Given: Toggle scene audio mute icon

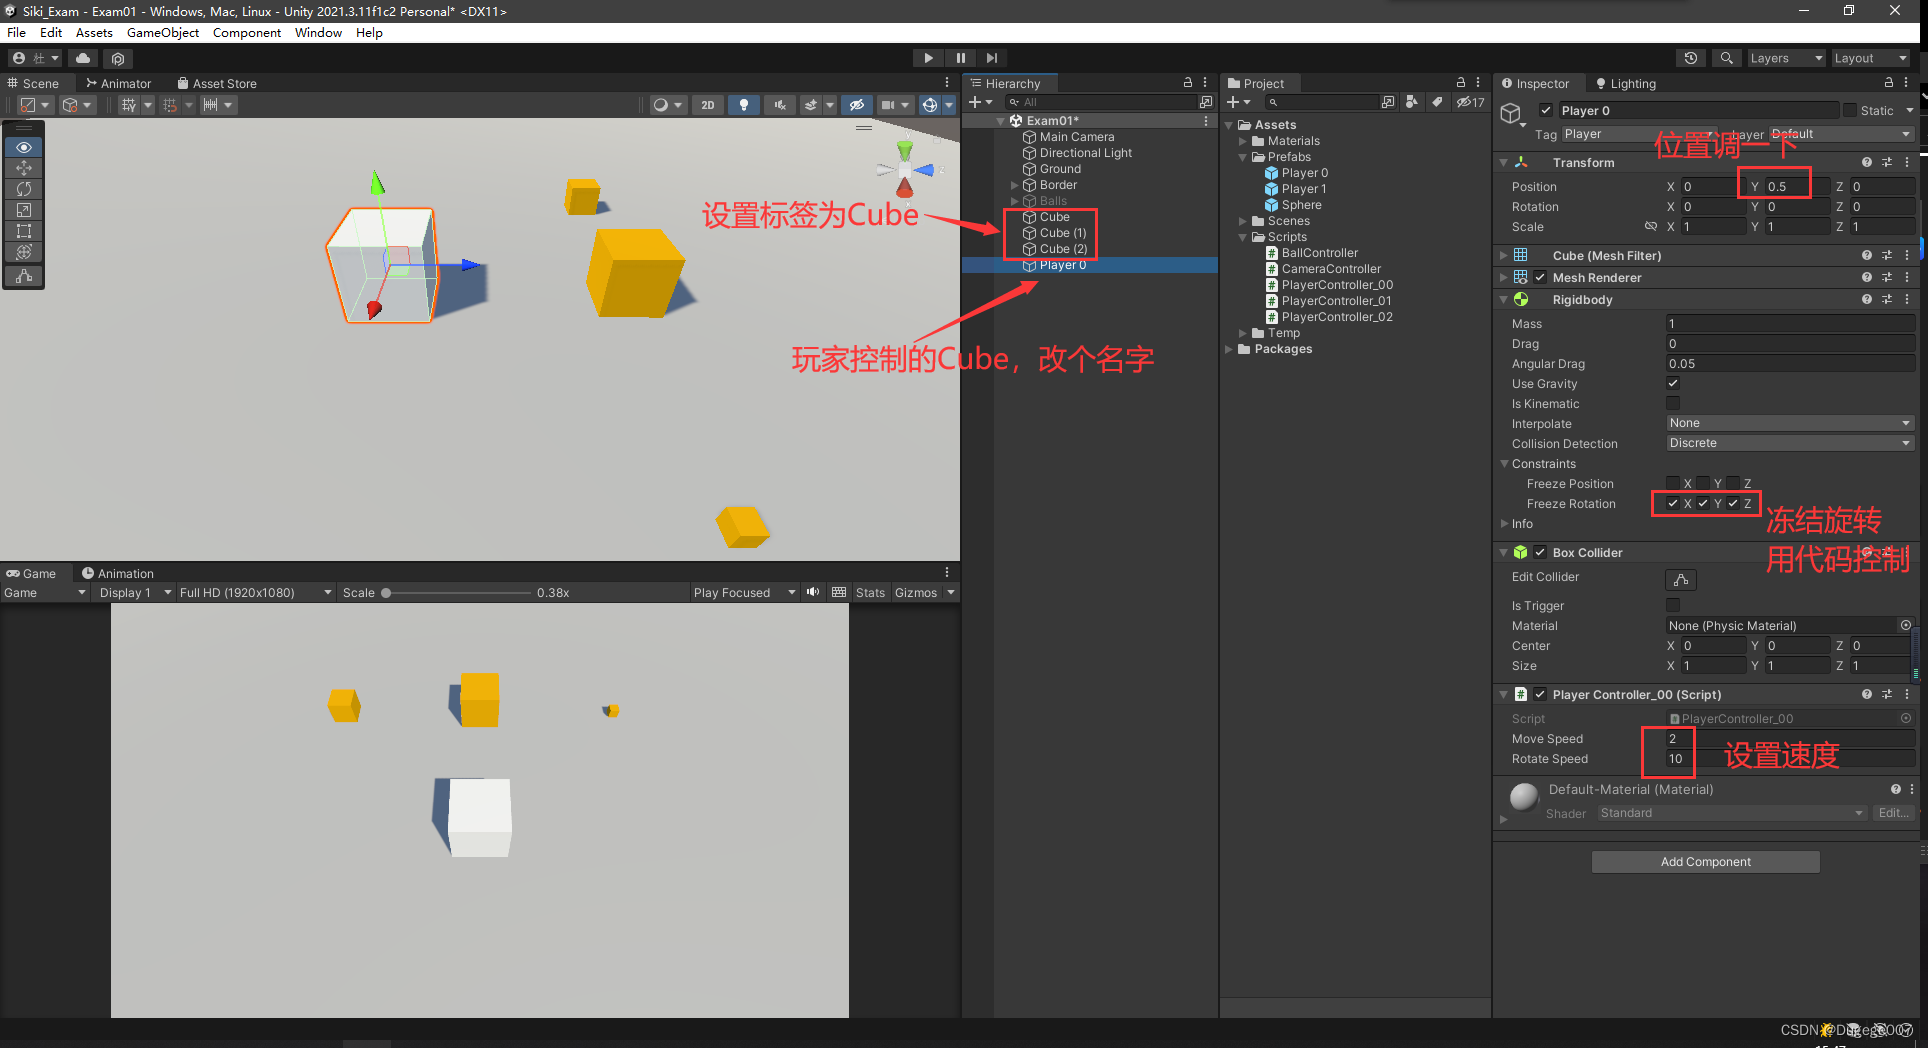Looking at the screenshot, I should pos(779,105).
